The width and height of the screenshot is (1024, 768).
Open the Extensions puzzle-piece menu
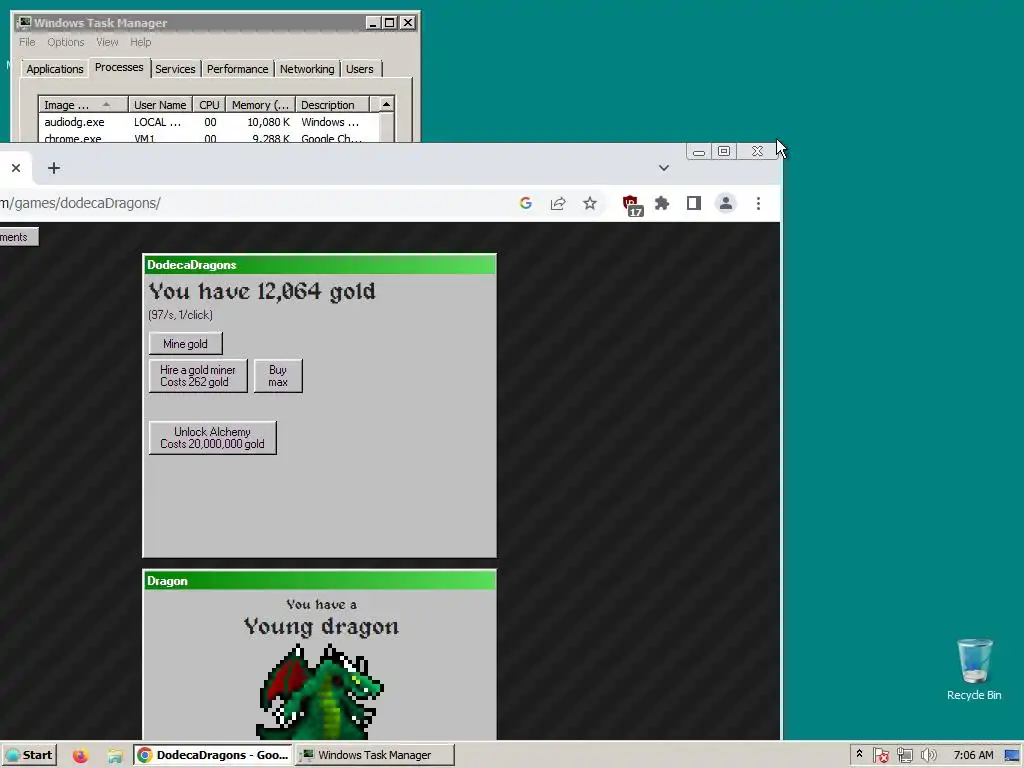(662, 203)
